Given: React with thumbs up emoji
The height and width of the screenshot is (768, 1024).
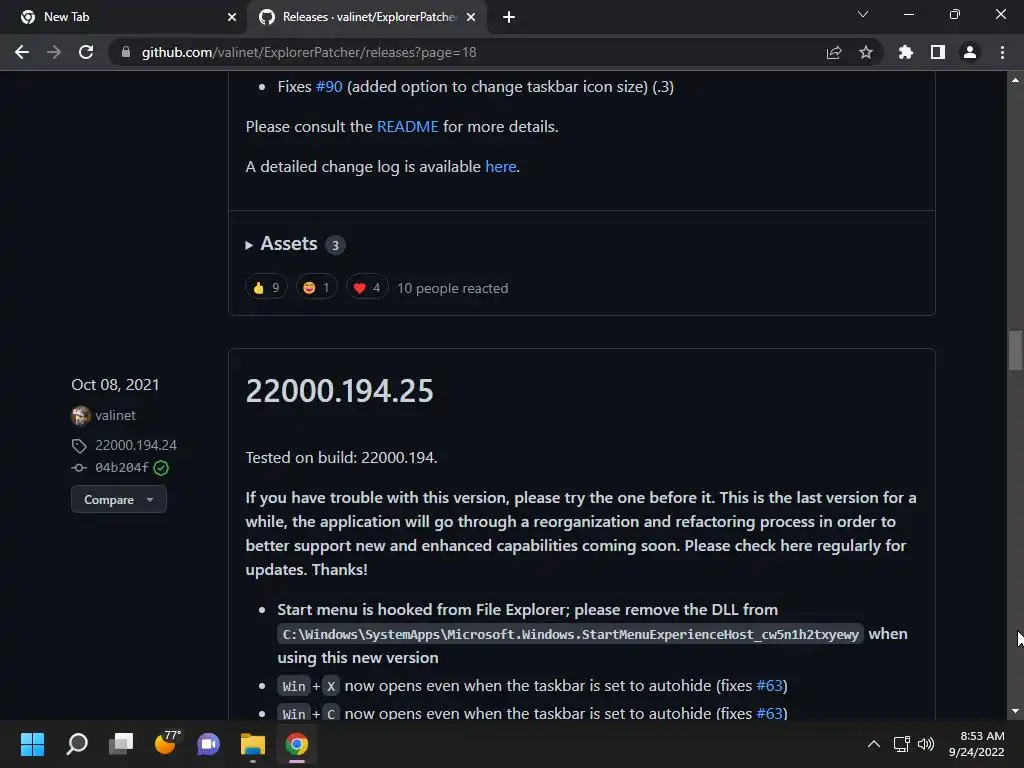Looking at the screenshot, I should (266, 288).
